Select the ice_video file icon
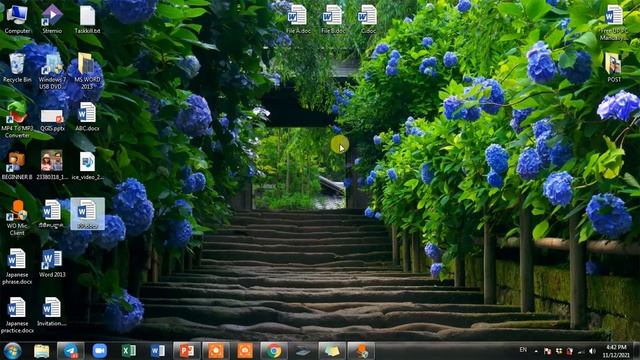Viewport: 640px width, 360px height. (87, 165)
